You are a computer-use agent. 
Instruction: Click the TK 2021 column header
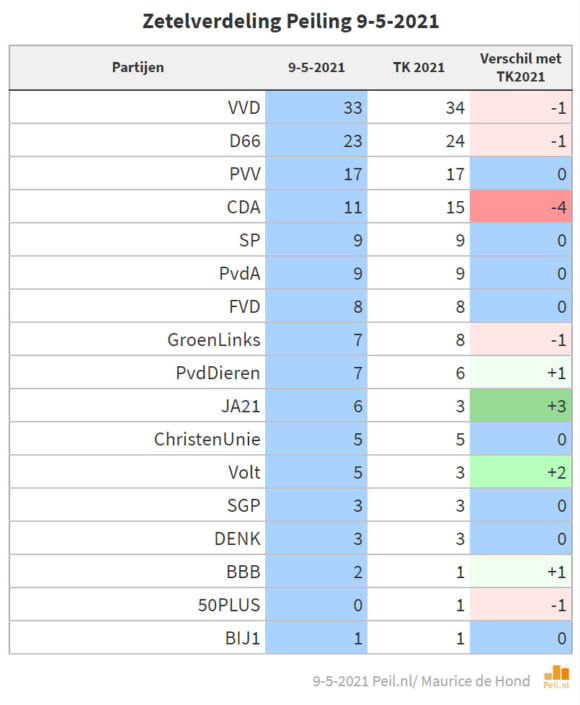pos(419,67)
